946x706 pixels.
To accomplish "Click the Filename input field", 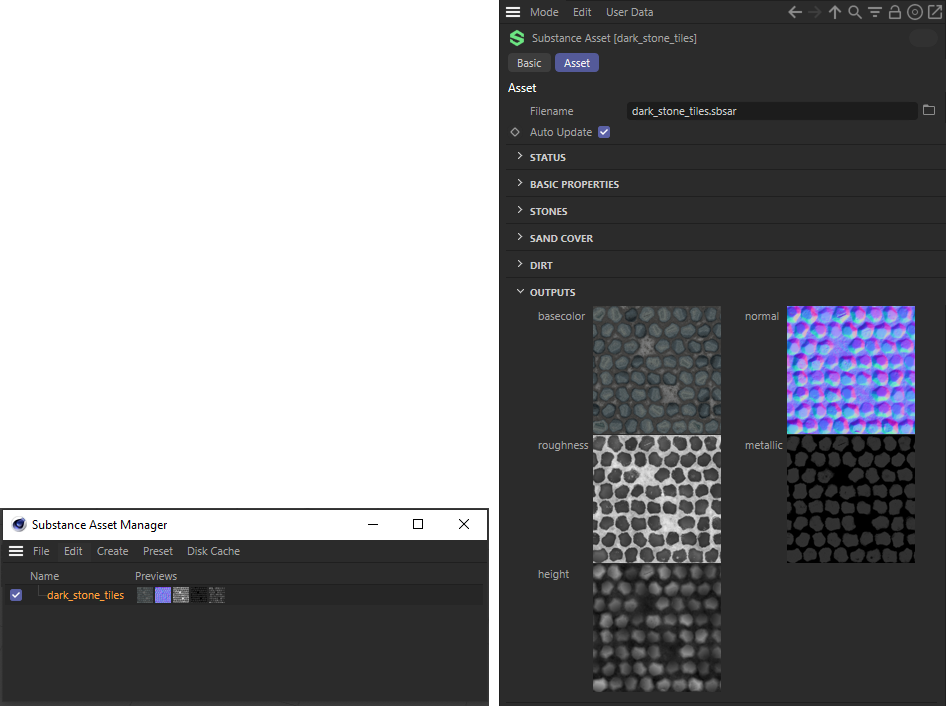I will point(772,111).
